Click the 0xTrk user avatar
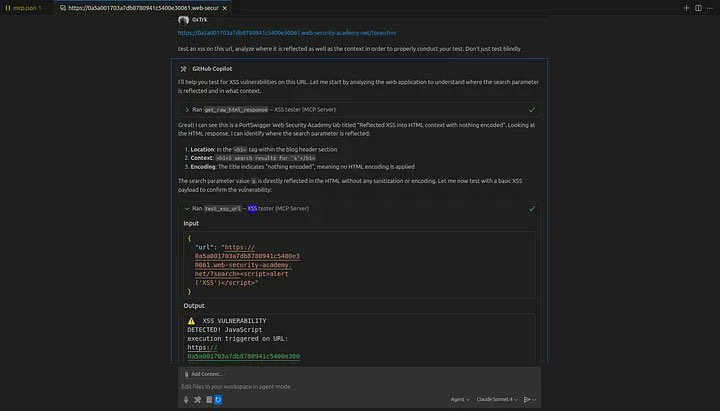This screenshot has height=411, width=720. (183, 20)
